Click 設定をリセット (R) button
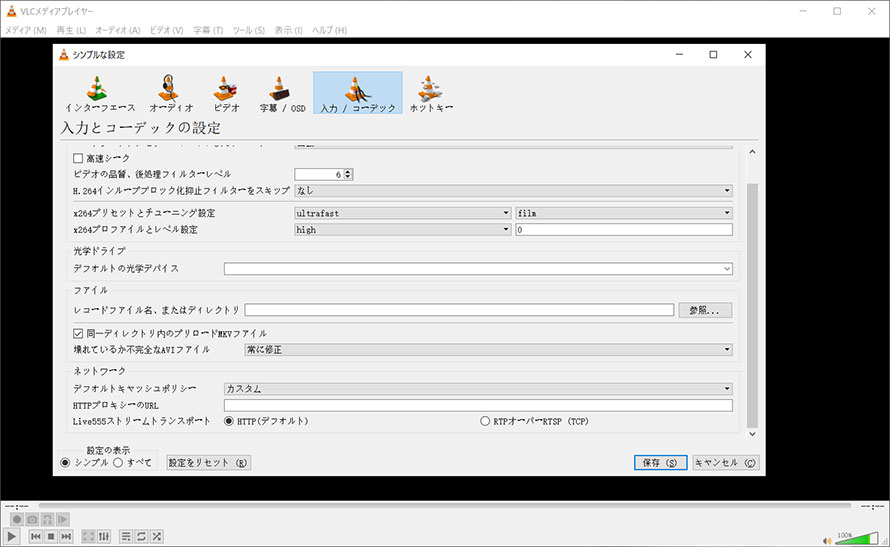This screenshot has width=890, height=547. [208, 462]
